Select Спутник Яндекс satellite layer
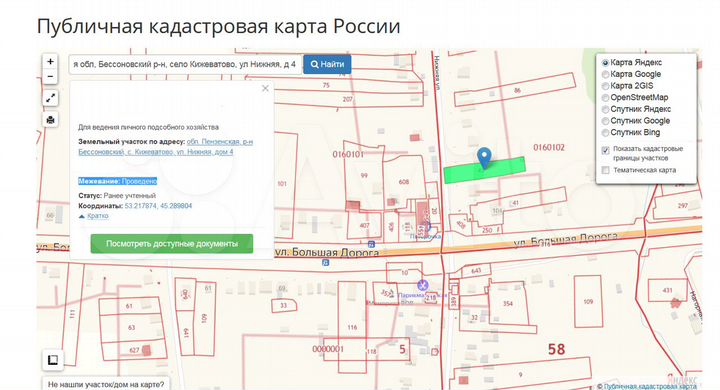Image resolution: width=720 pixels, height=390 pixels. pos(605,109)
